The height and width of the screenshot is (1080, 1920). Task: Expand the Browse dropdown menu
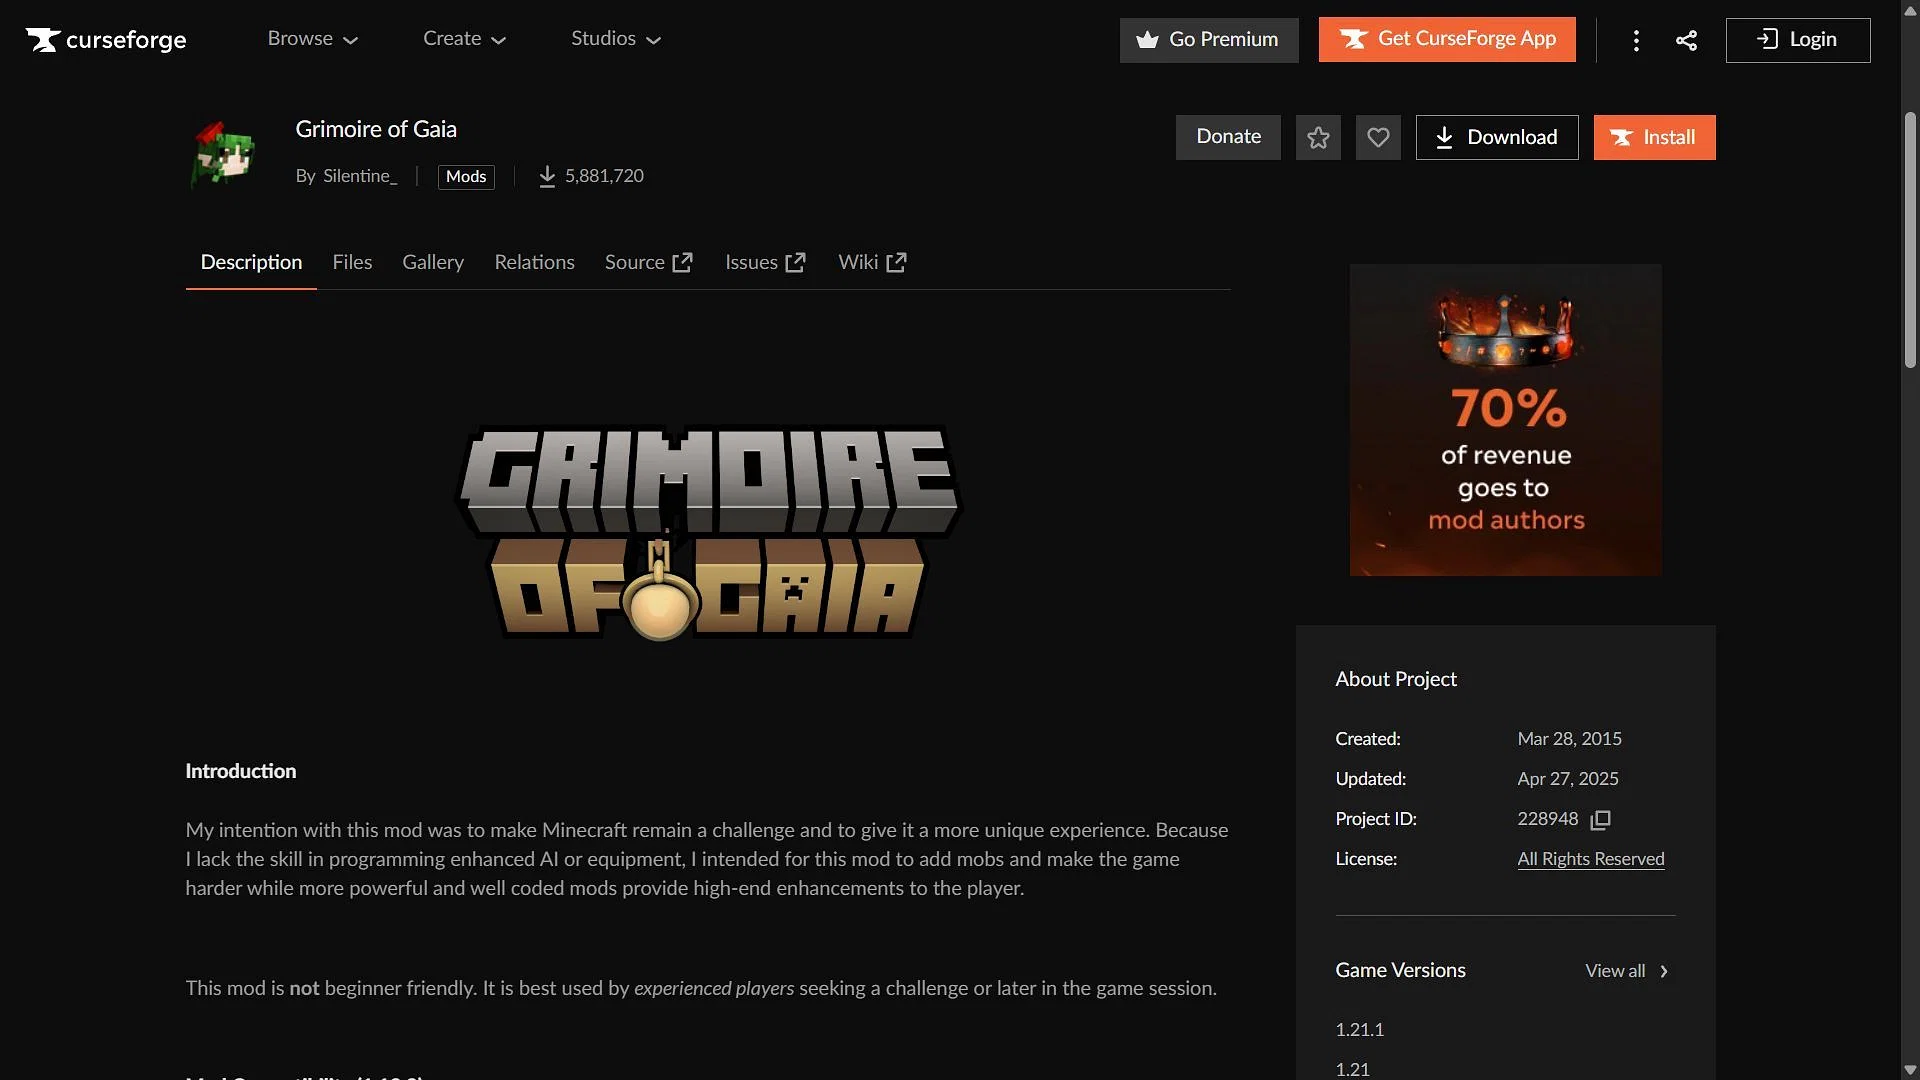pos(312,39)
